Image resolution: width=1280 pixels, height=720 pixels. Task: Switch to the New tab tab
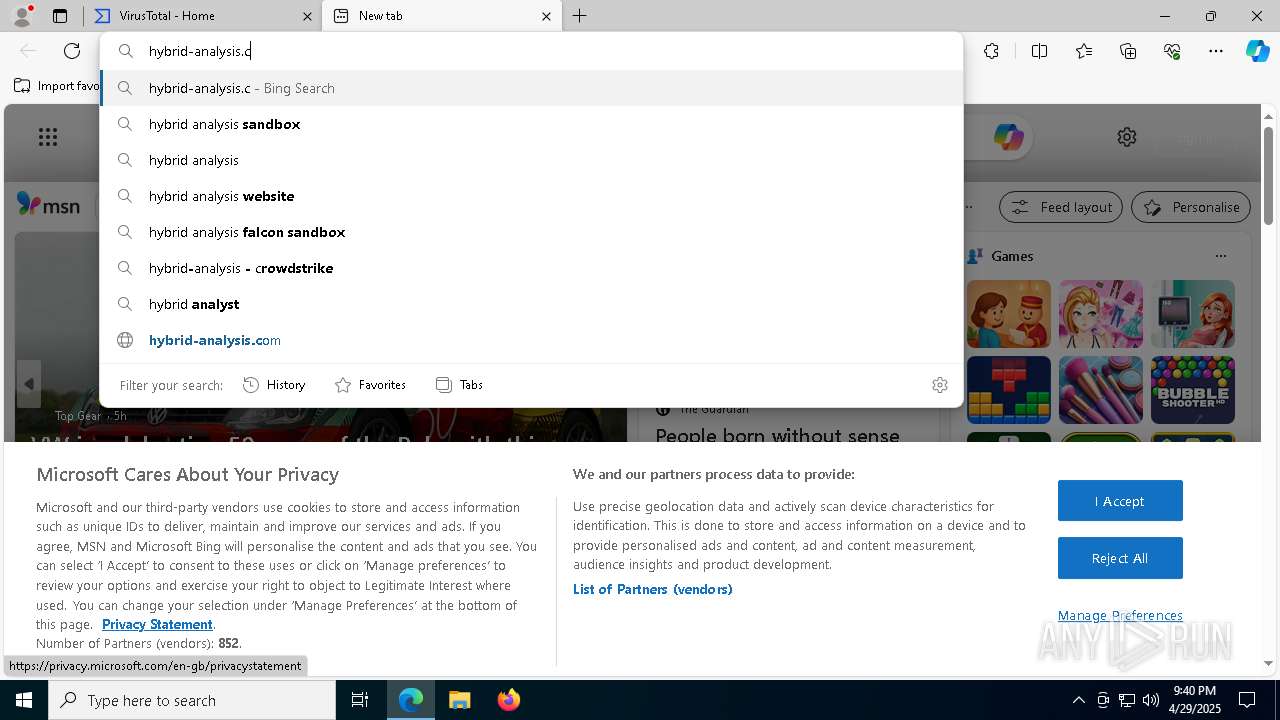pyautogui.click(x=440, y=16)
